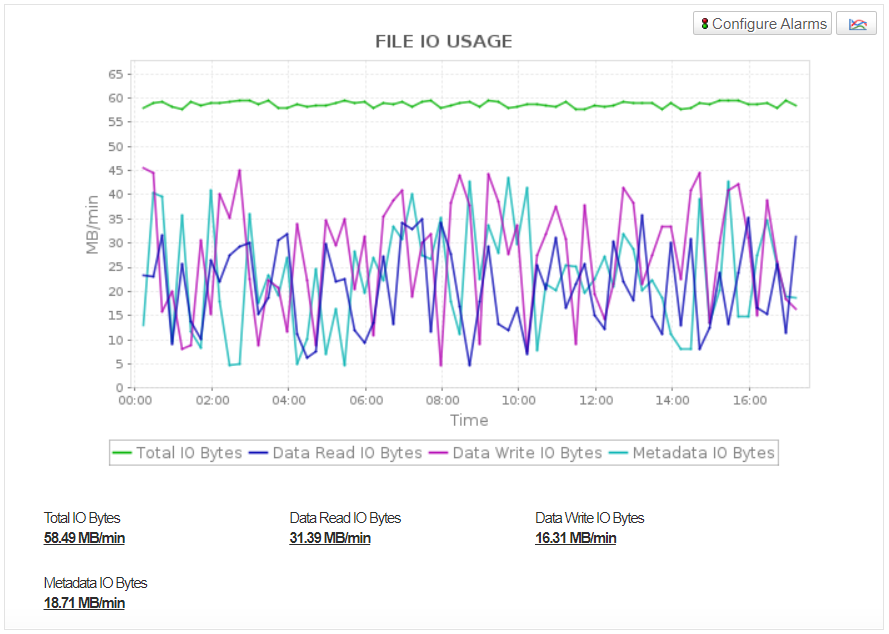Image resolution: width=889 pixels, height=634 pixels.
Task: Click the cyan Metadata IO legend line
Action: click(618, 453)
